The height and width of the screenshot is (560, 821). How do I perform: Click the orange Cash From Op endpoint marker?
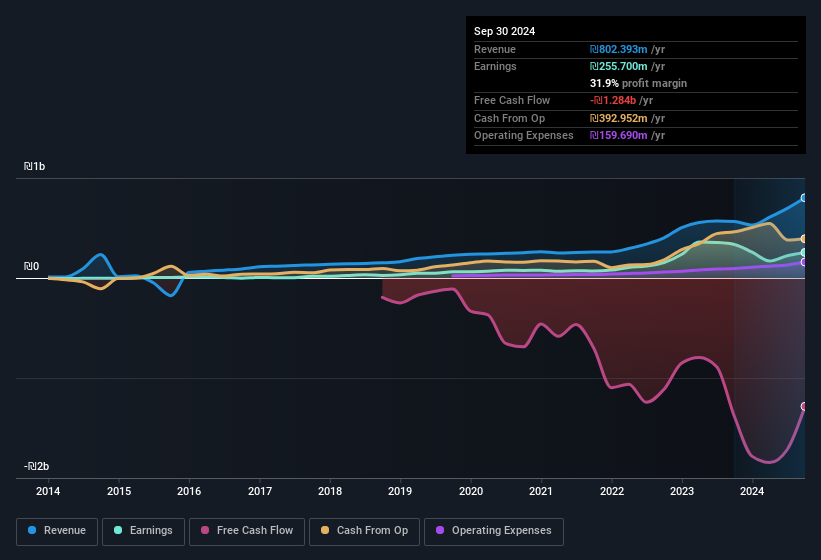pos(804,239)
